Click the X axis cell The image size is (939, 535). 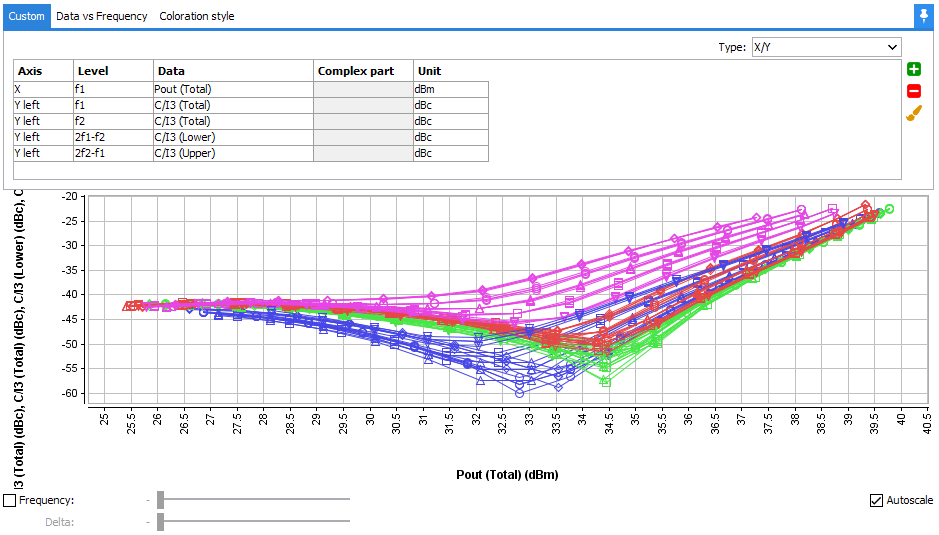(43, 89)
